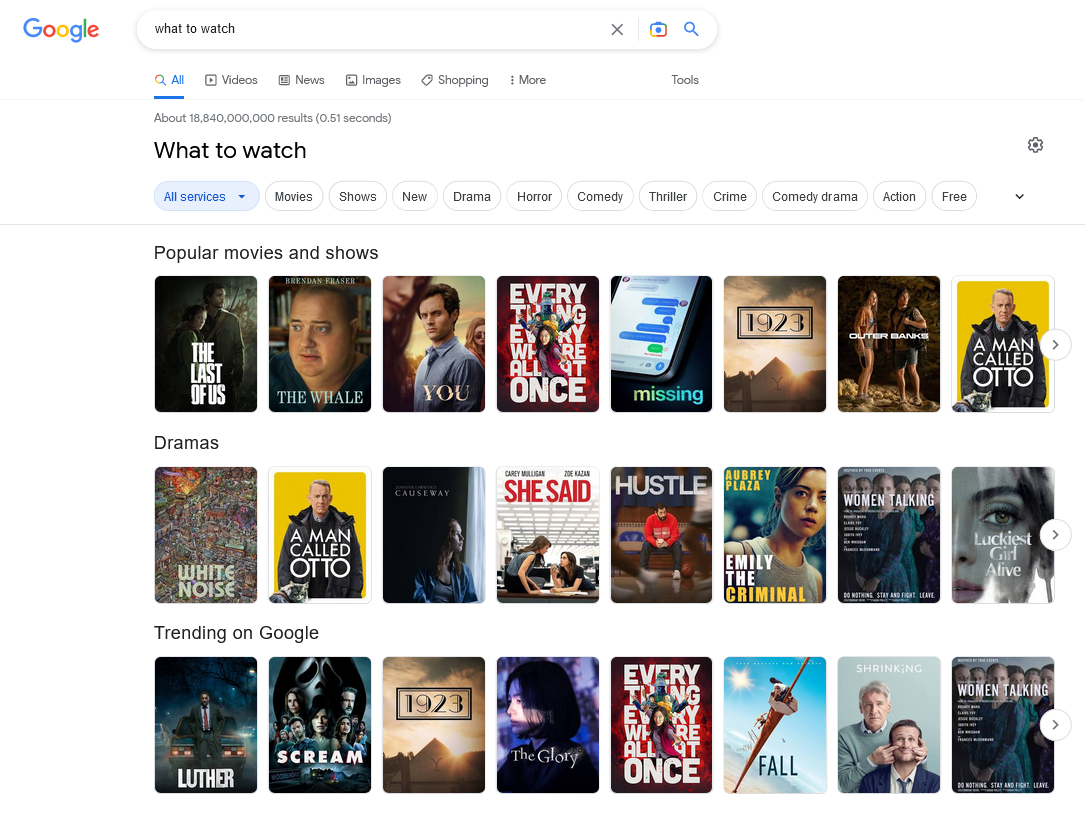The image size is (1085, 815).
Task: Open the 1923 poster in Trending row
Action: (x=434, y=725)
